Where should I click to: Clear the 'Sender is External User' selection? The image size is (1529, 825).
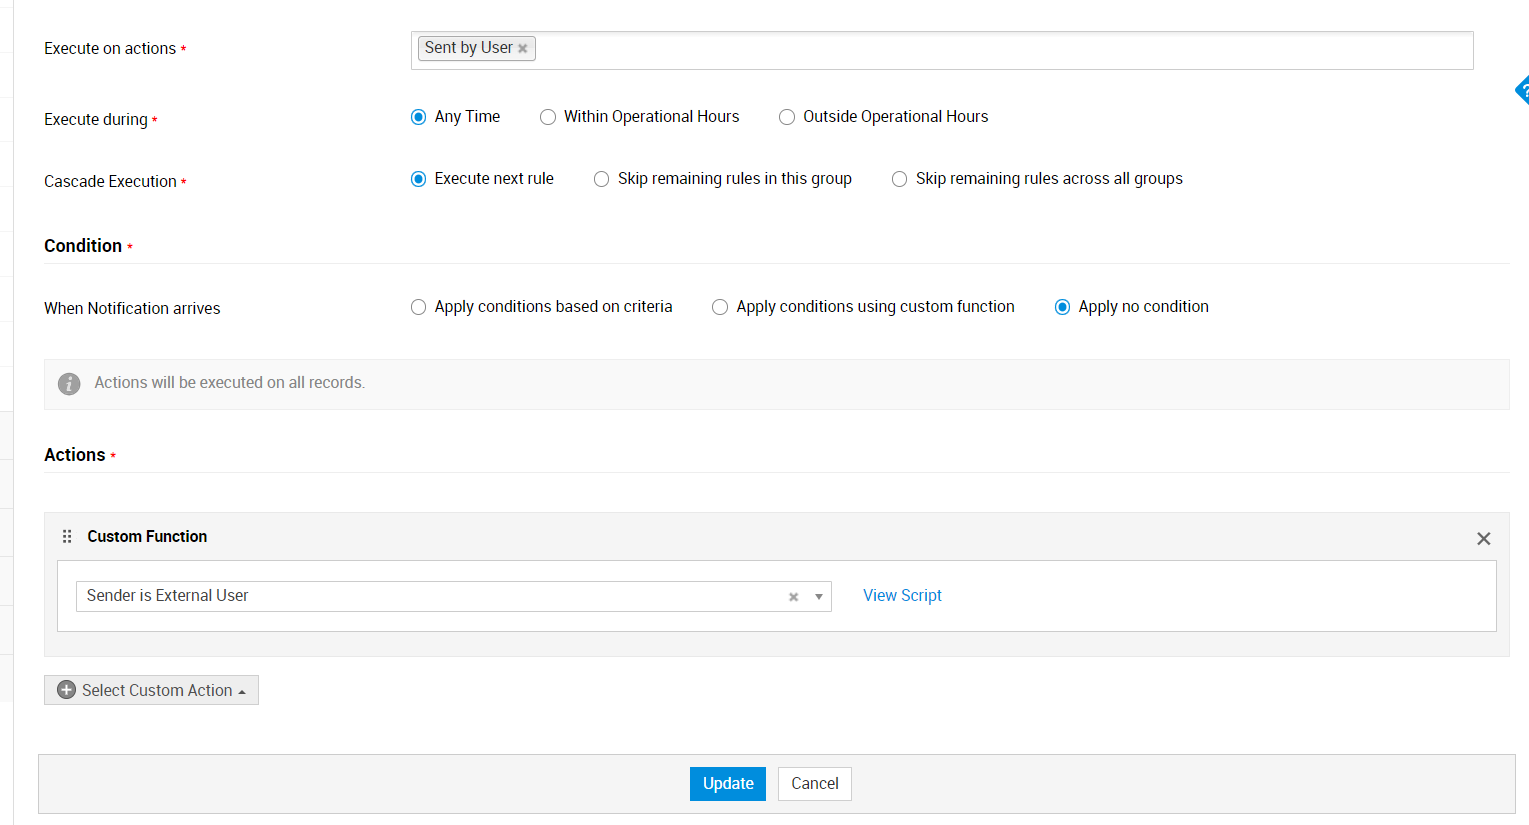(x=793, y=597)
